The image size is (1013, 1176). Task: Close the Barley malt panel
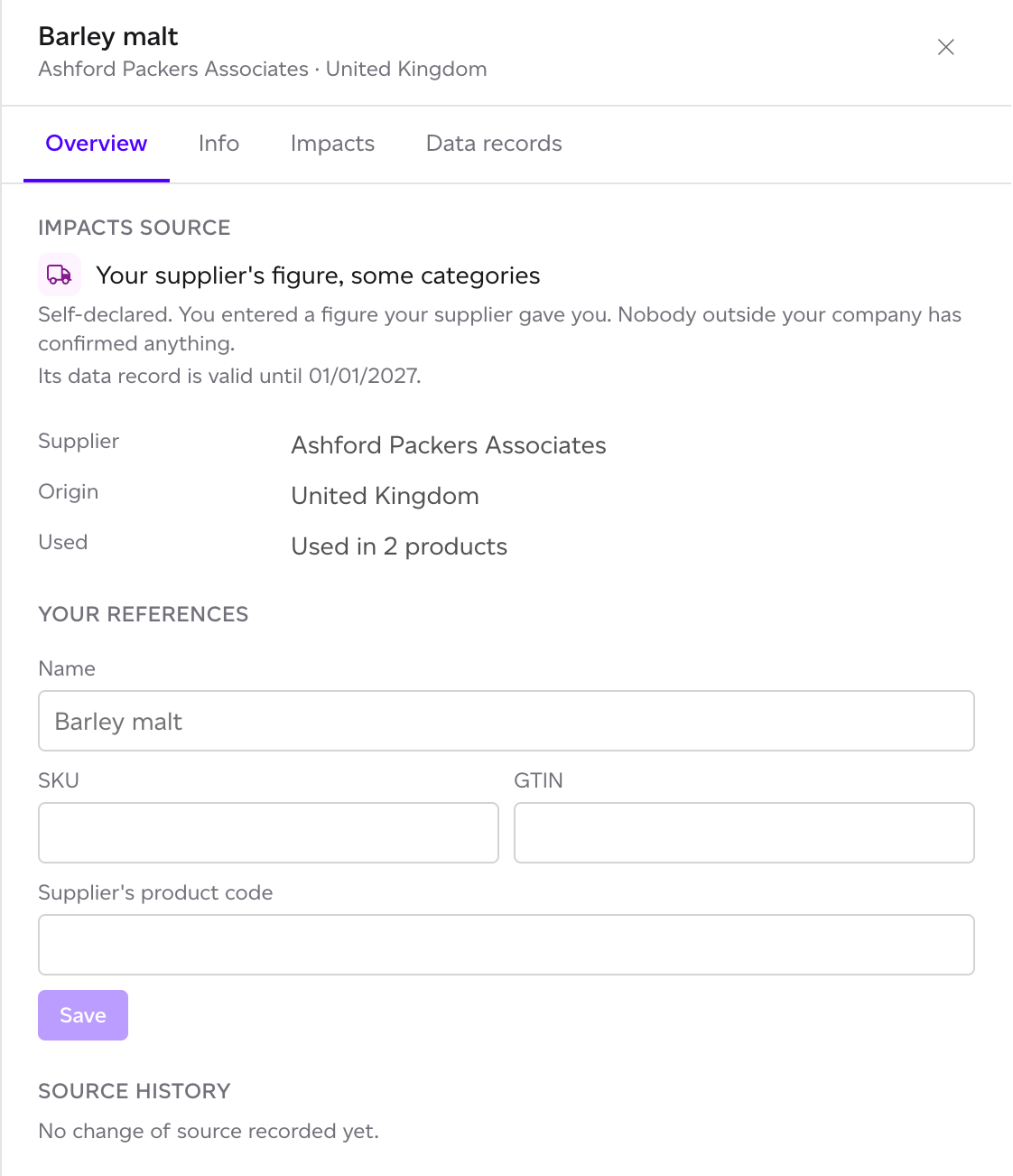[x=946, y=47]
